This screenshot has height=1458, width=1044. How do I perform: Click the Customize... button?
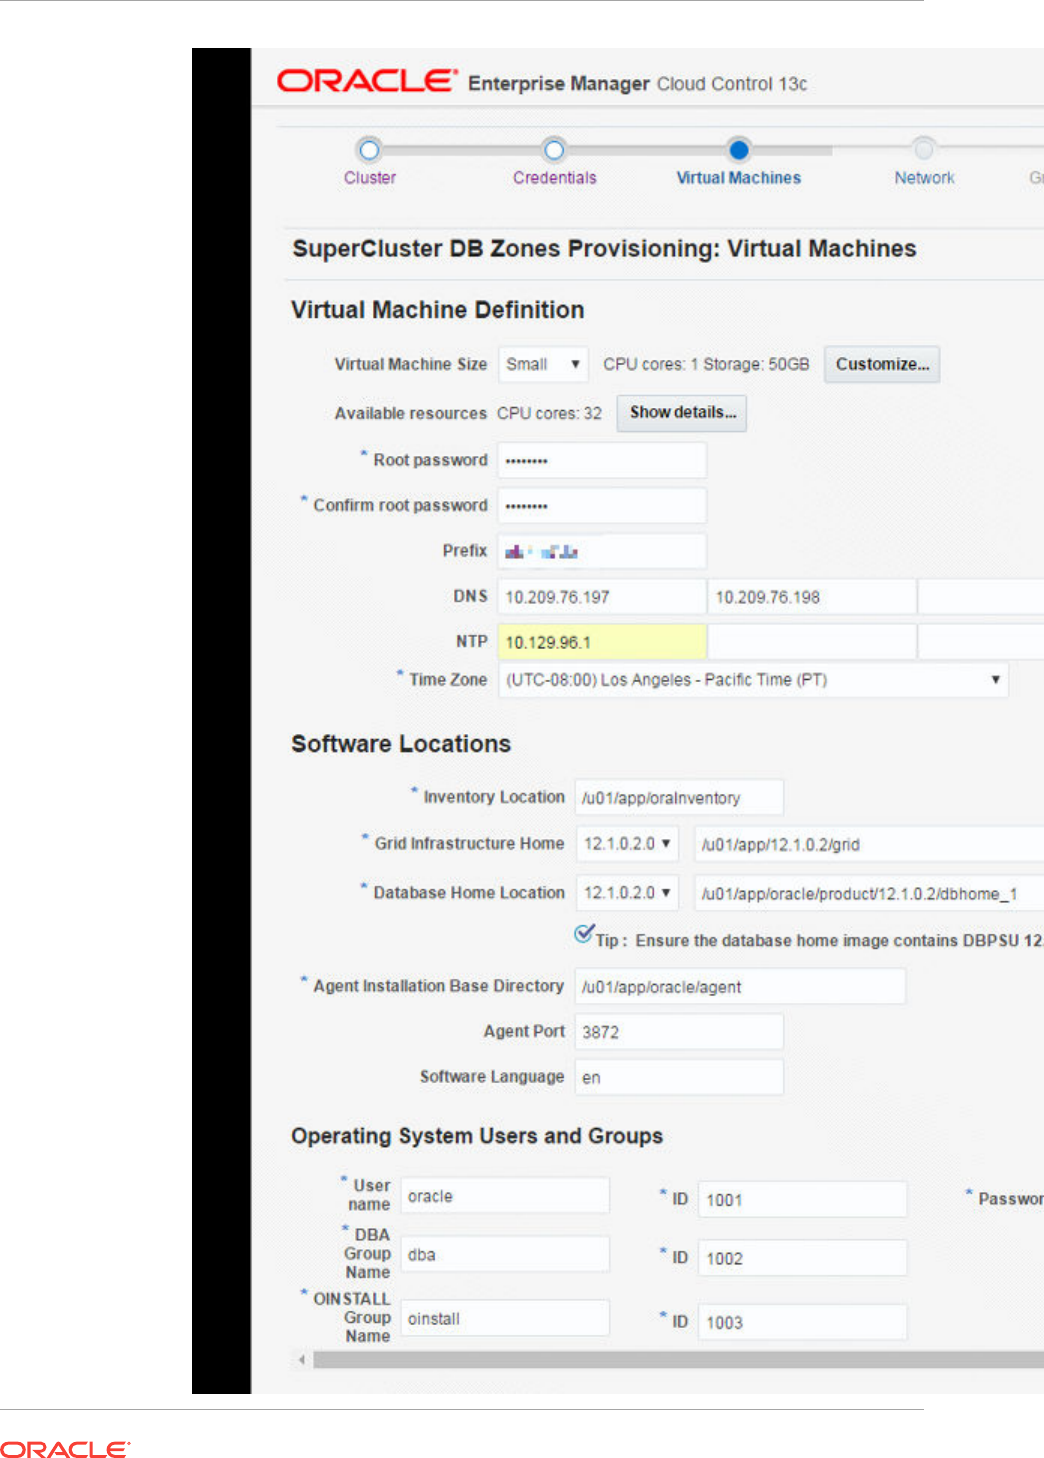(882, 364)
